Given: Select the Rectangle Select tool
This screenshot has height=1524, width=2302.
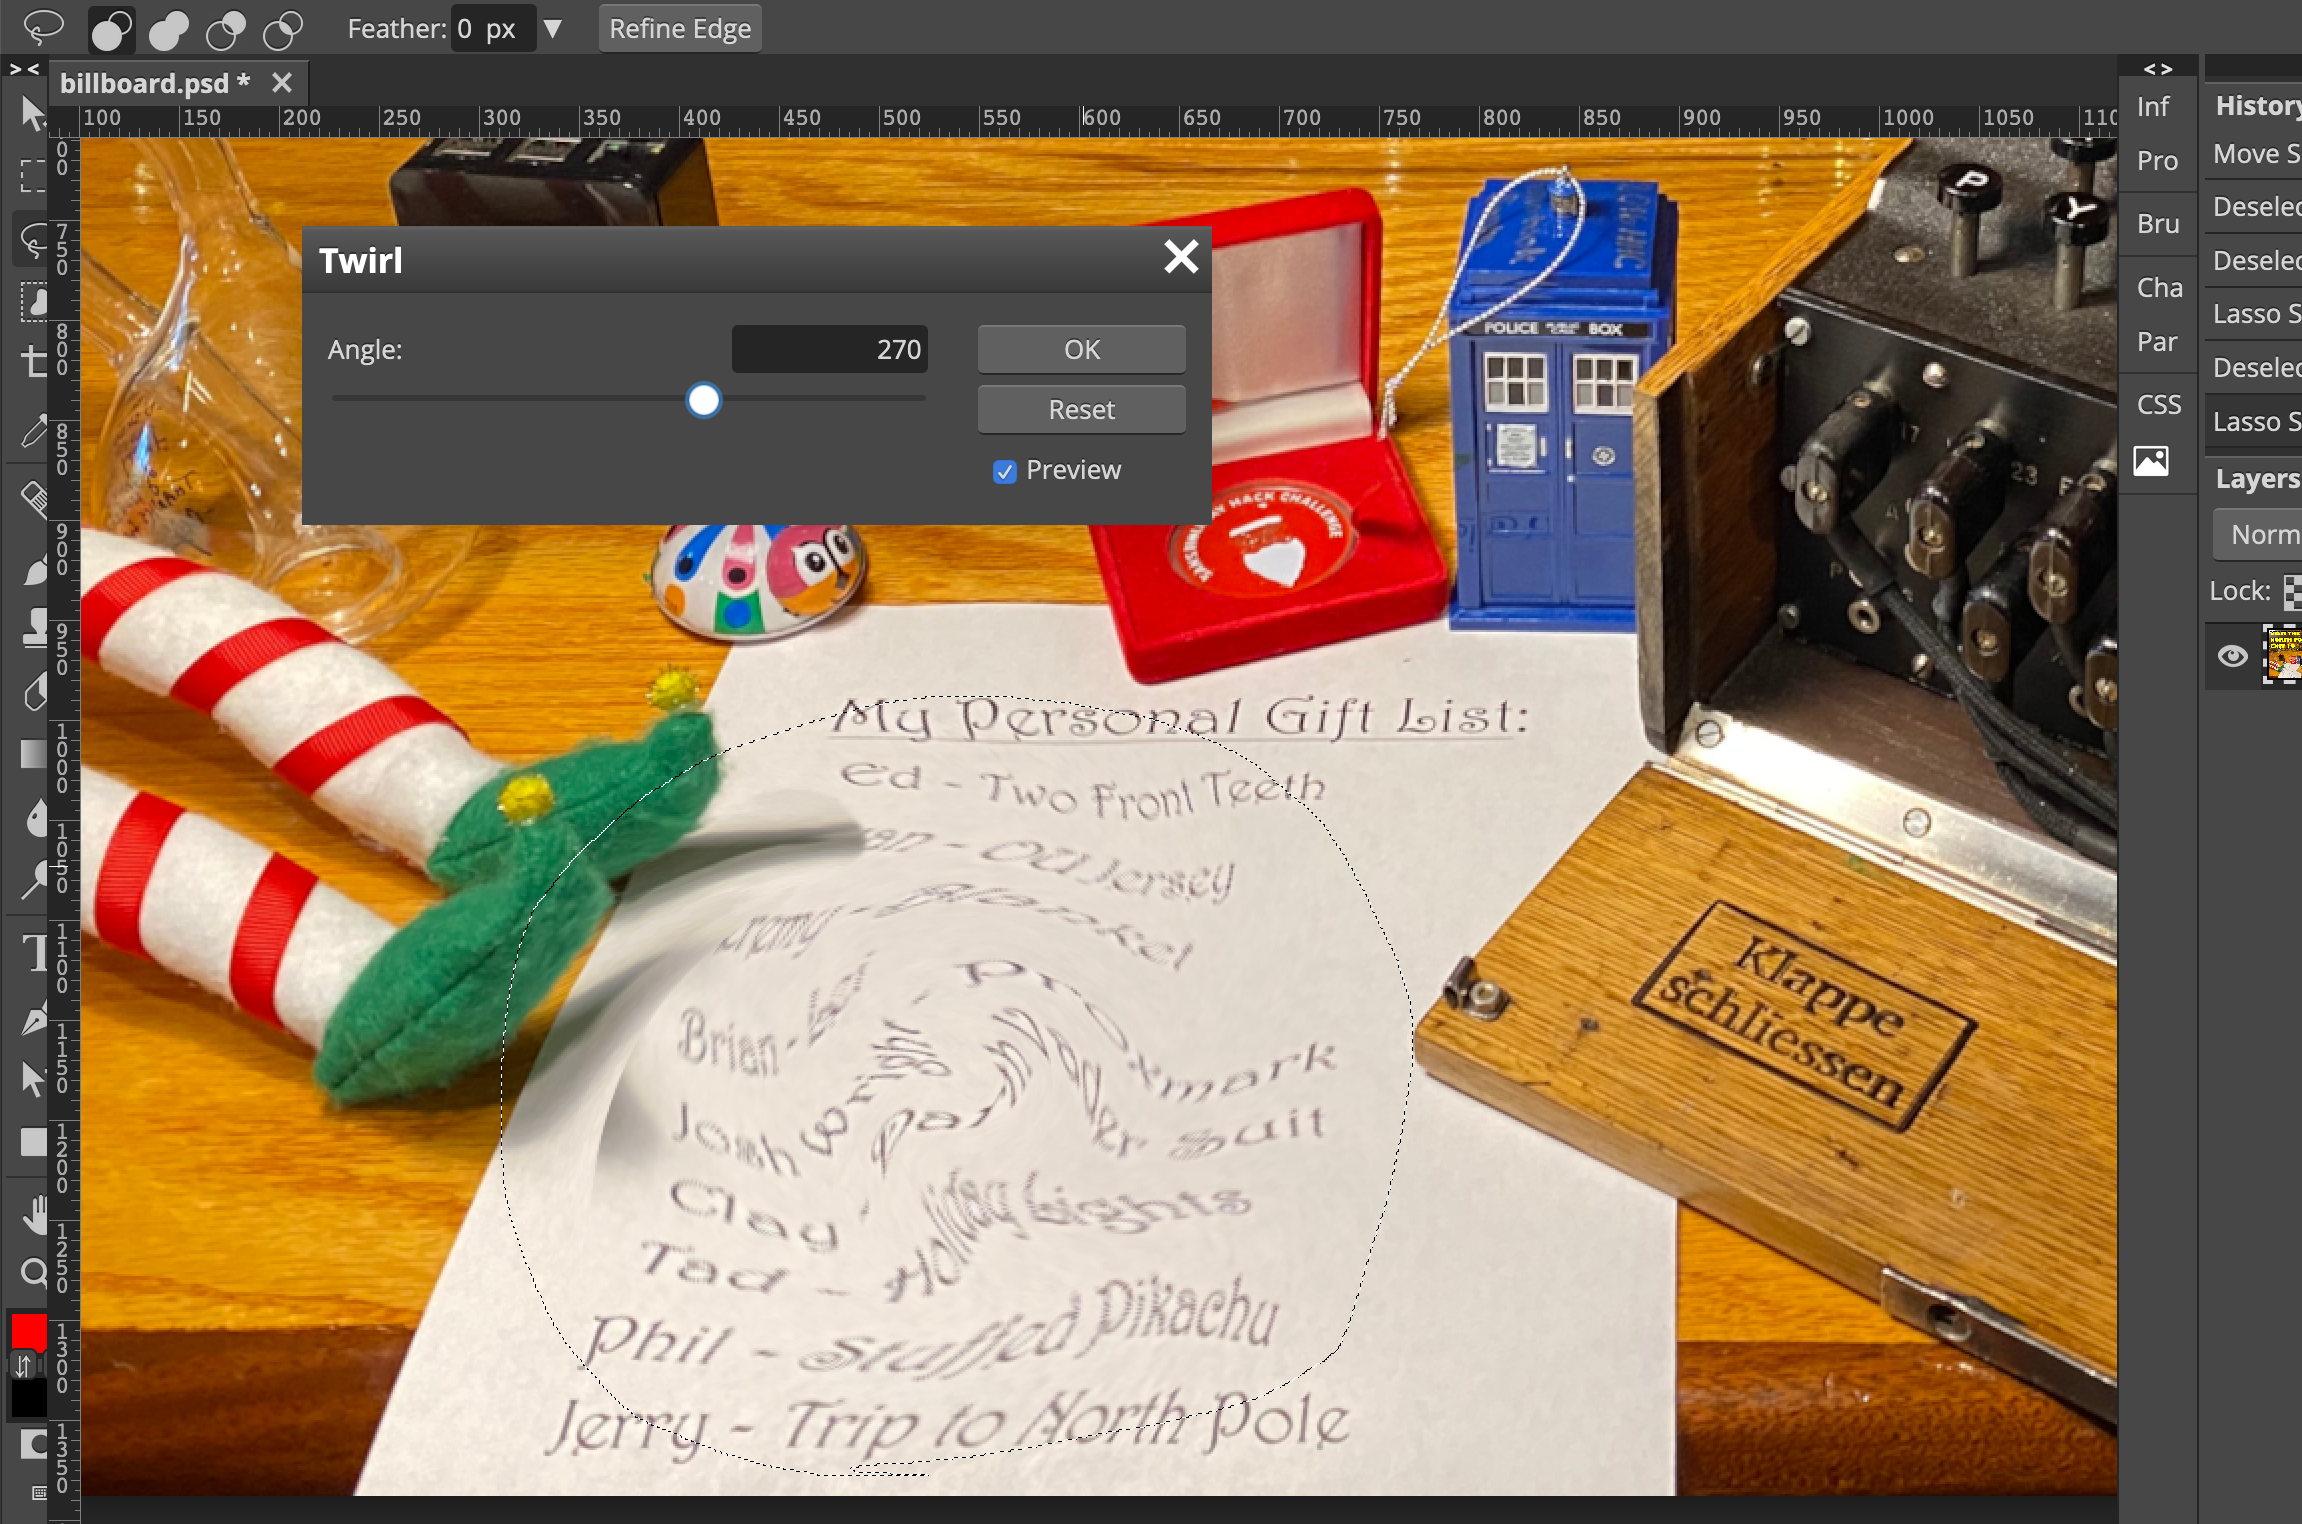Looking at the screenshot, I should [32, 176].
